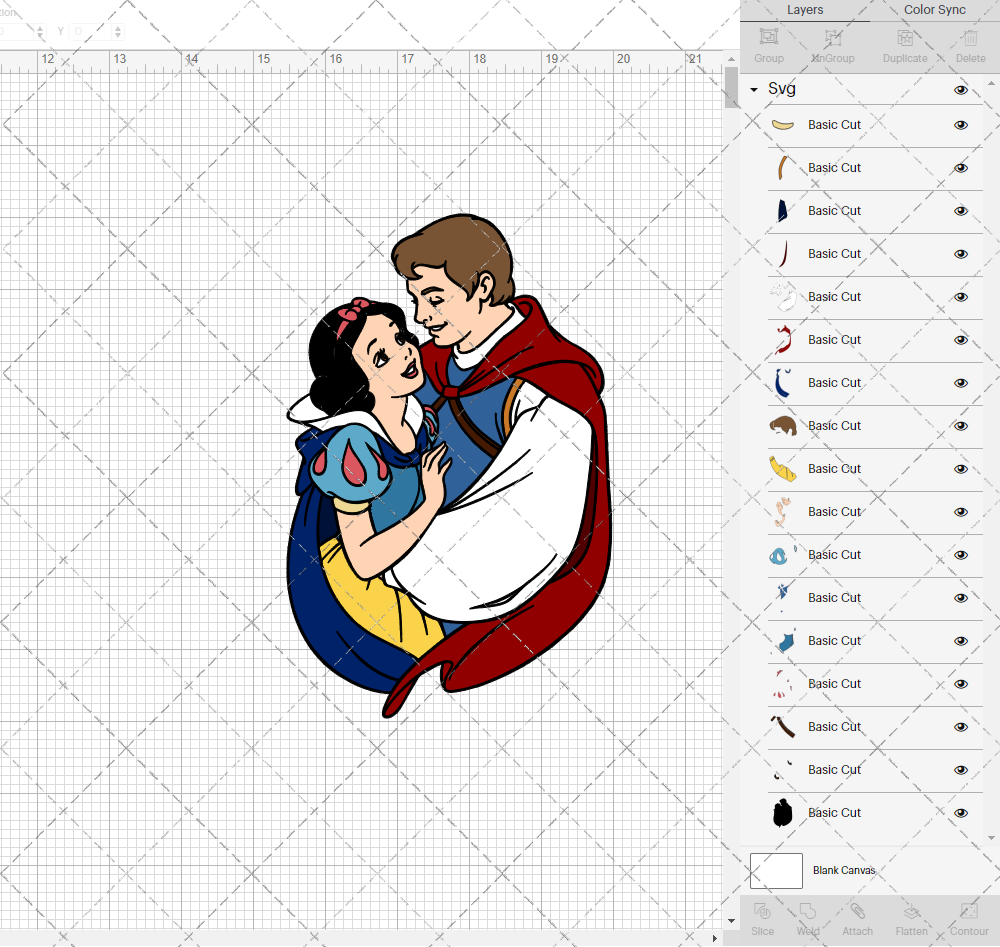This screenshot has height=947, width=1000.
Task: Select the Flatten tool
Action: (911, 911)
